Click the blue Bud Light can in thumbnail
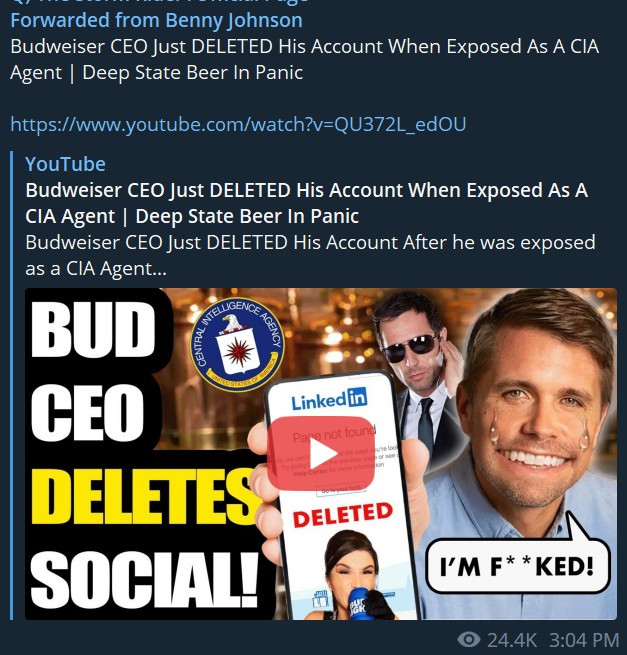627x655 pixels. pos(361,602)
